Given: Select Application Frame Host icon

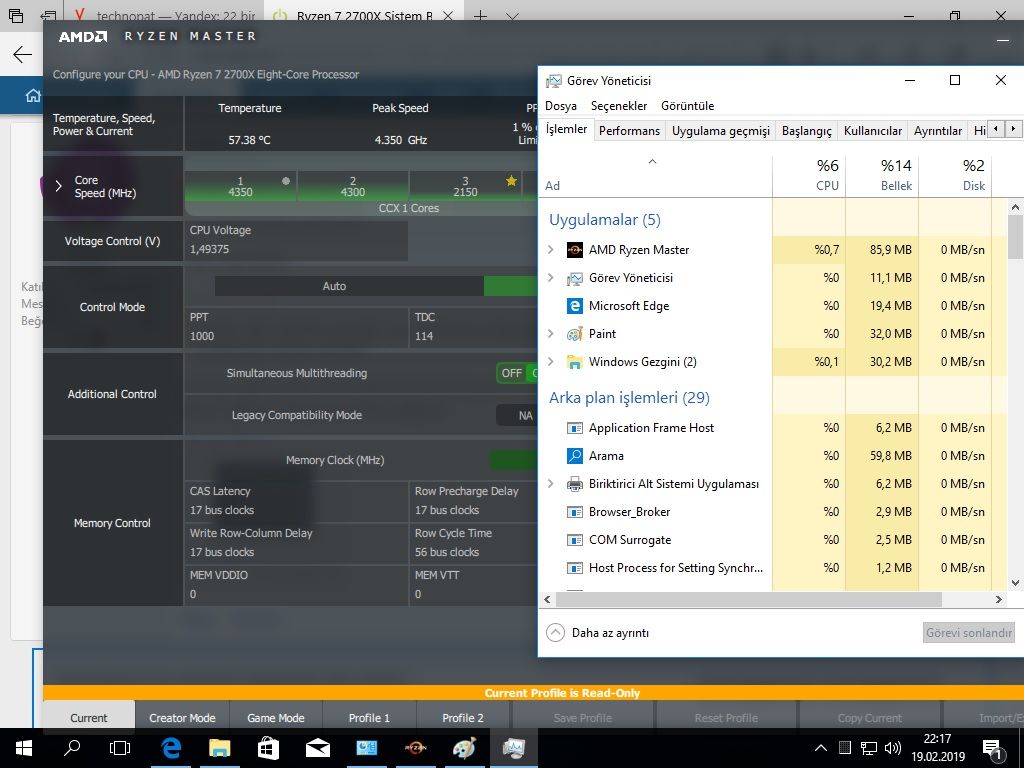Looking at the screenshot, I should (574, 428).
